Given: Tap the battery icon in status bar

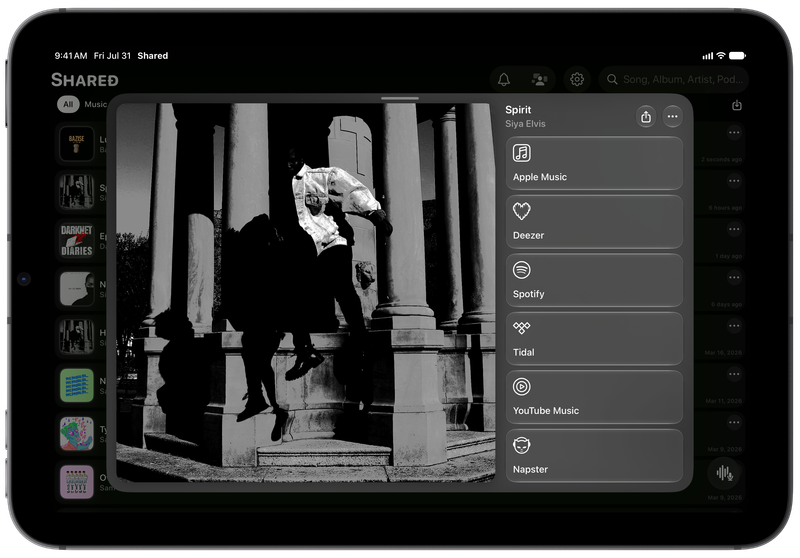Looking at the screenshot, I should click(737, 56).
